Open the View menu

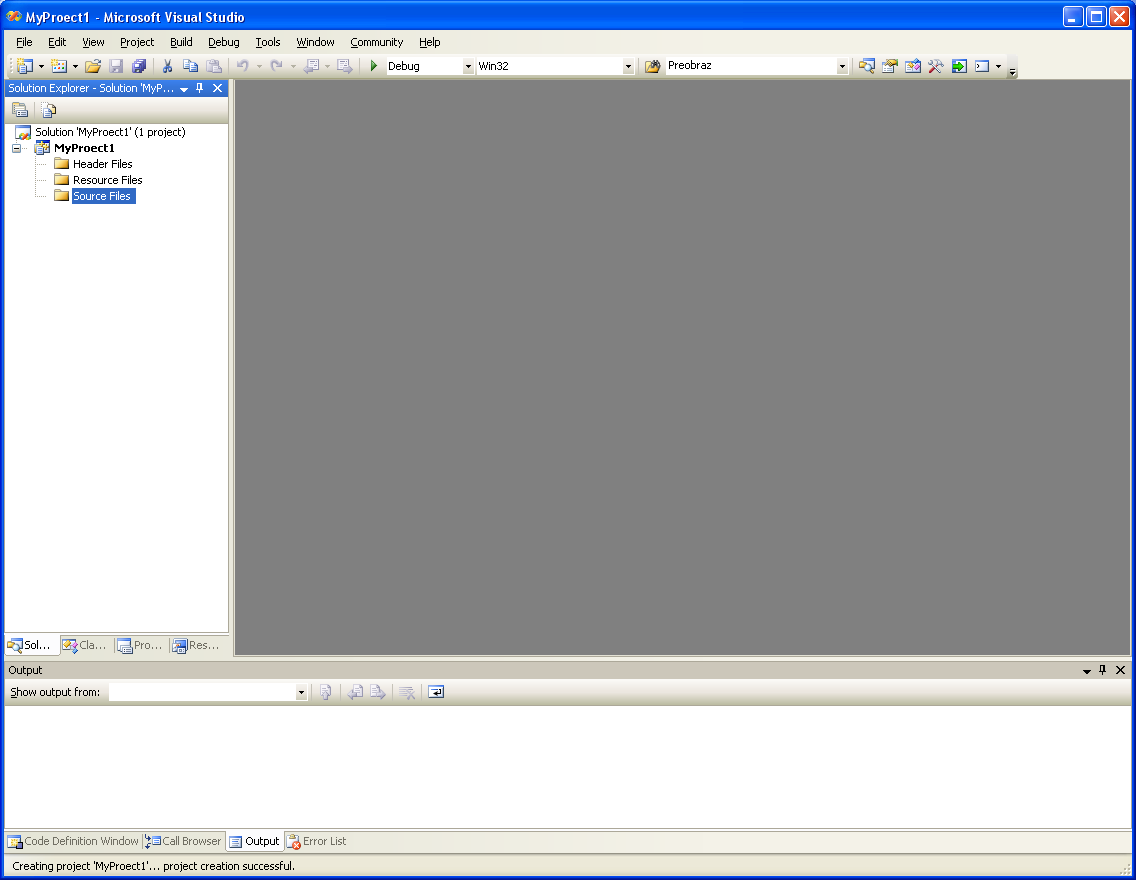93,42
